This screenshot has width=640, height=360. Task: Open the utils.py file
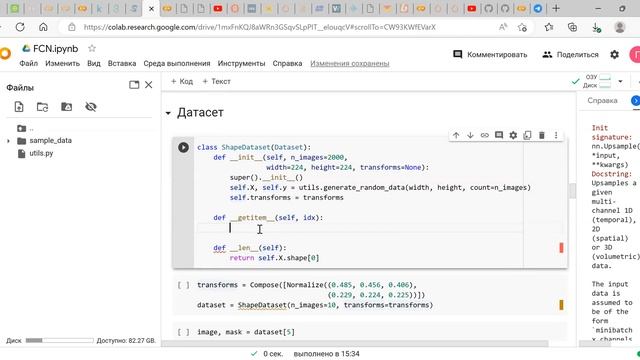41,153
